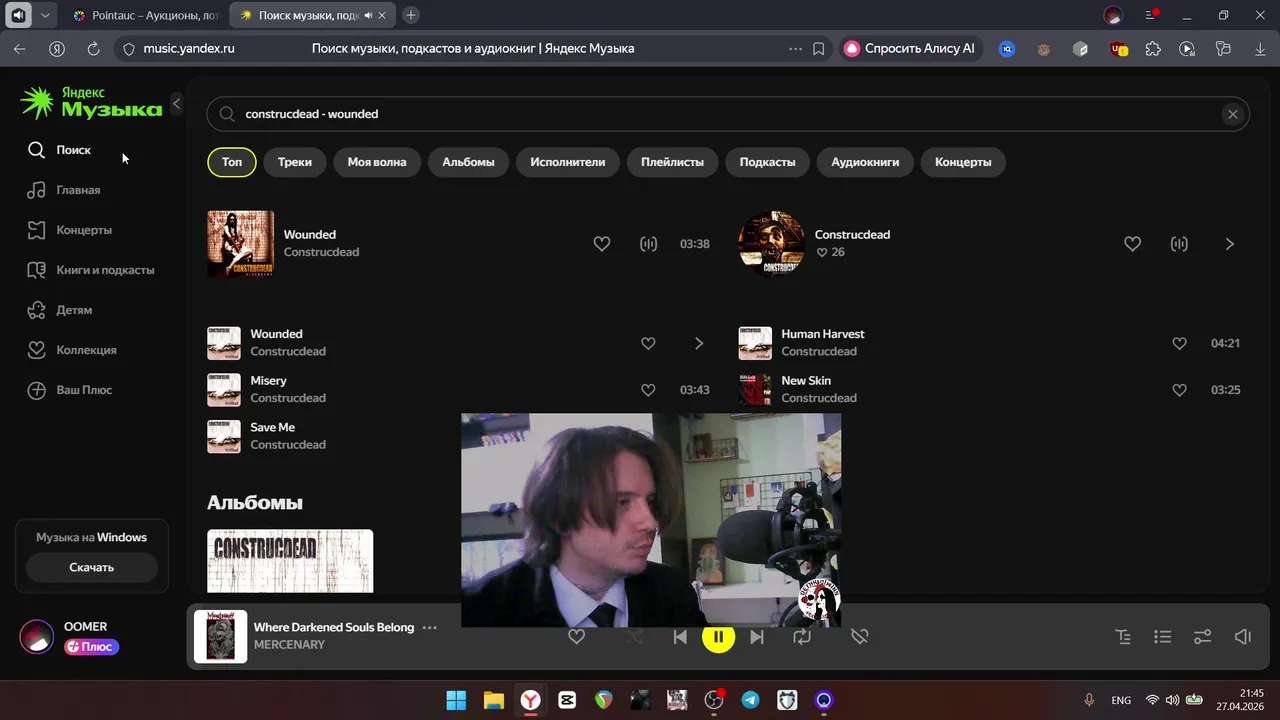Skip to next track

pyautogui.click(x=757, y=637)
